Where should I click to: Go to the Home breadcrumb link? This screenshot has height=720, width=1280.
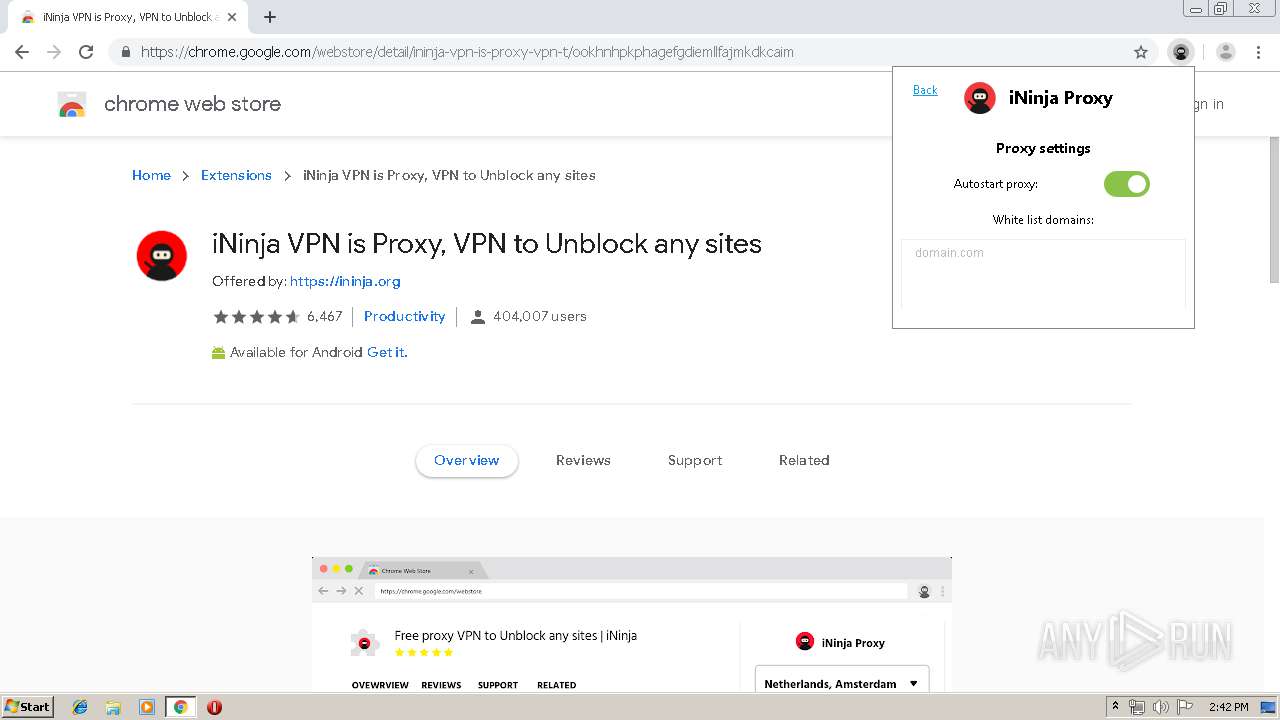151,175
